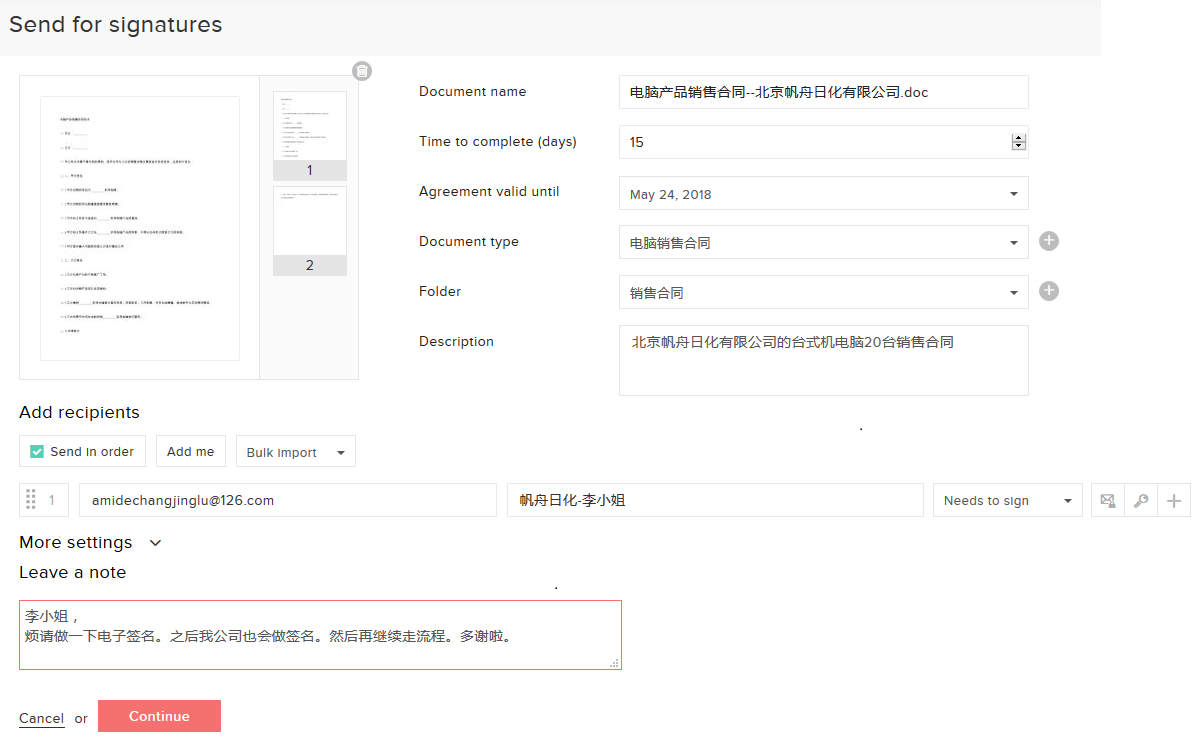Create a new document type via circle plus
Screen dimensions: 1197x740
(1048, 241)
